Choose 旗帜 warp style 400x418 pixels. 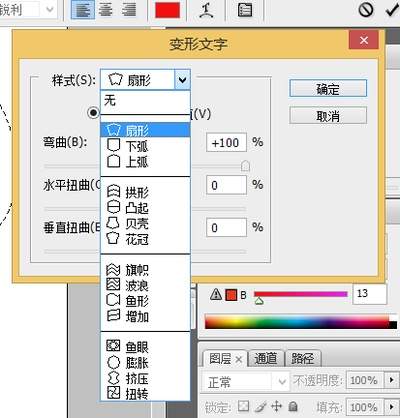[145, 270]
